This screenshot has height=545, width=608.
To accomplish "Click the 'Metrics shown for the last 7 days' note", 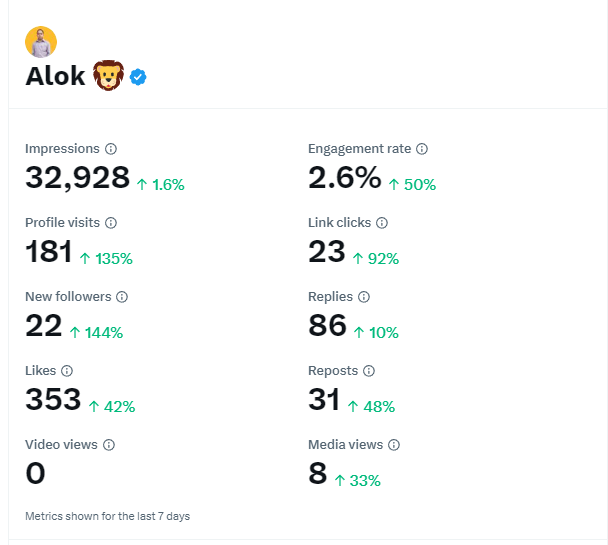I will click(x=107, y=516).
